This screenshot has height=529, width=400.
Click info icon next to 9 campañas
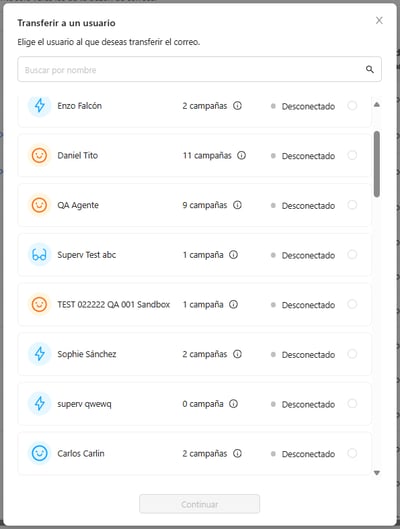tap(237, 205)
